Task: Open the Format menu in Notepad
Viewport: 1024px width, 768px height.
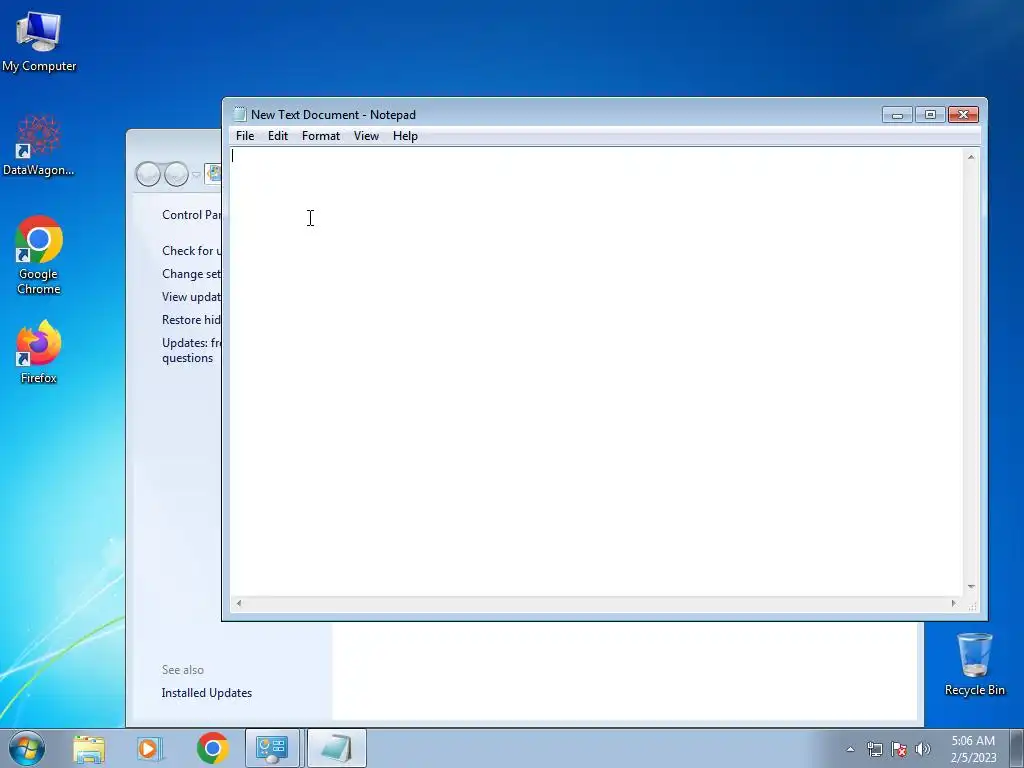Action: (x=321, y=136)
